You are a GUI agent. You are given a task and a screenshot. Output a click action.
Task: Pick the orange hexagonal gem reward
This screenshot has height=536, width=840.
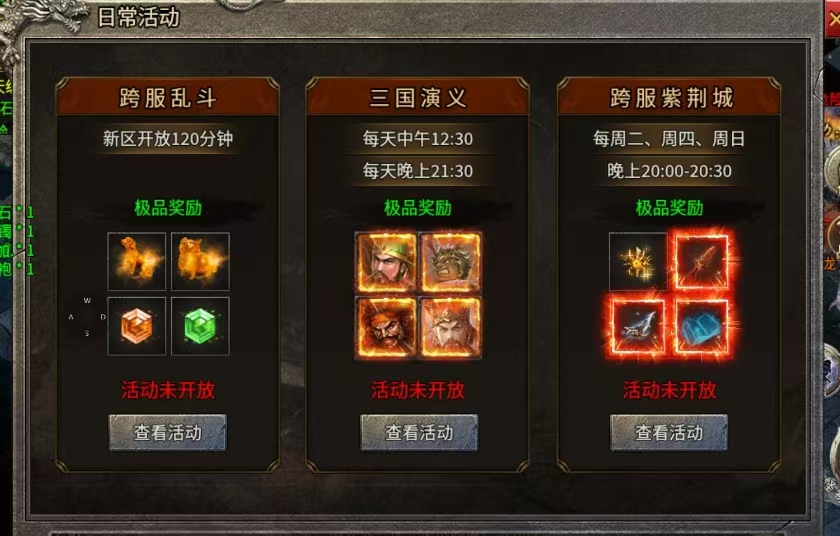pos(137,326)
